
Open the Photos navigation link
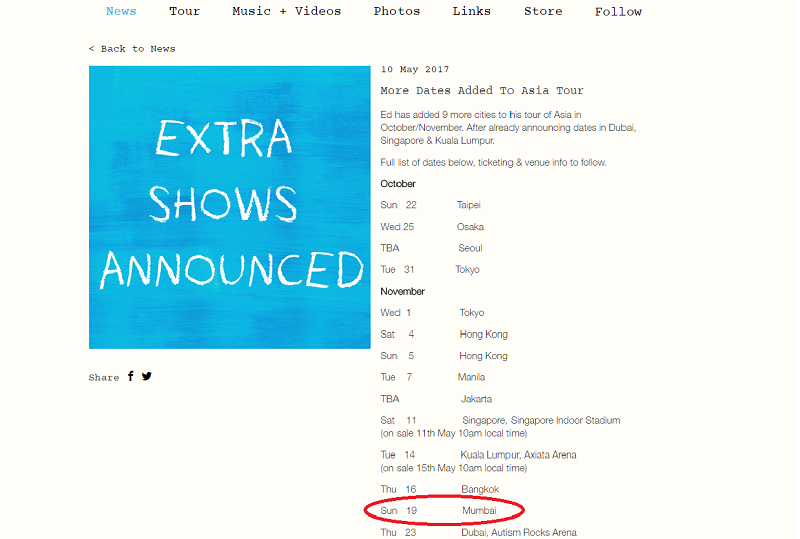click(x=396, y=12)
